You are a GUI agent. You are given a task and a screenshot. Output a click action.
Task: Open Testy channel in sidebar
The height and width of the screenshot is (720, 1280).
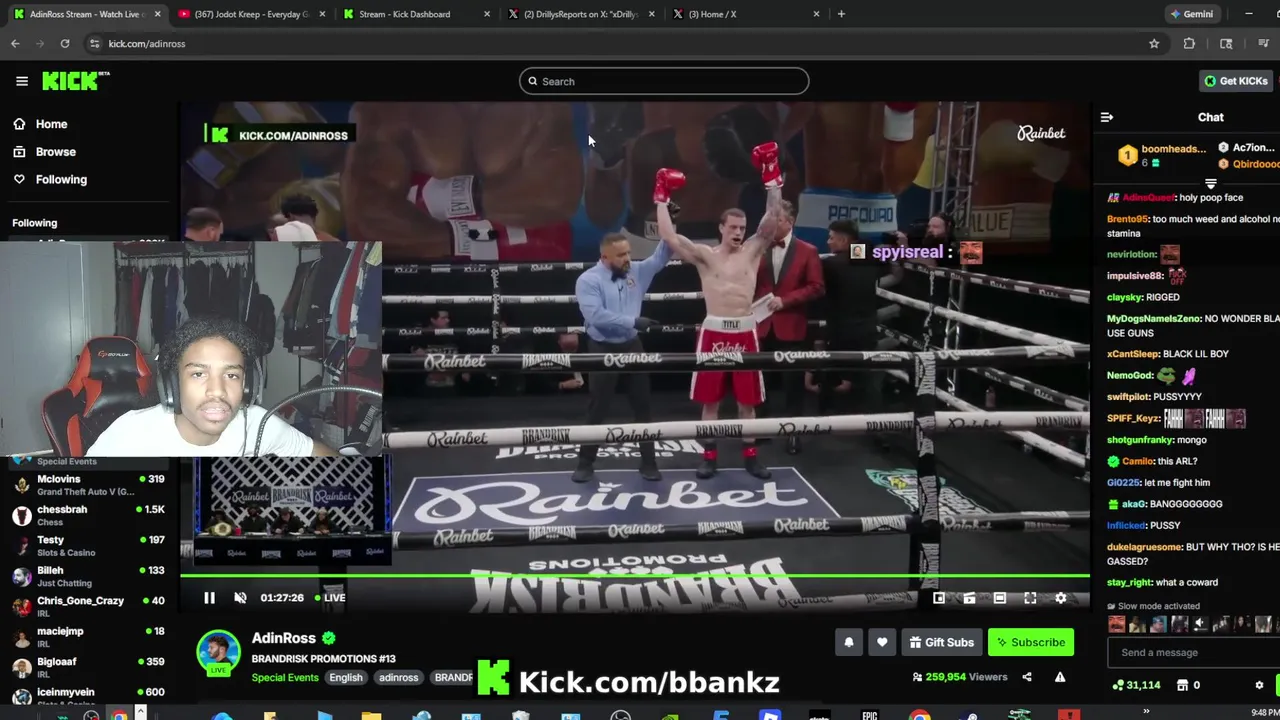[88, 546]
